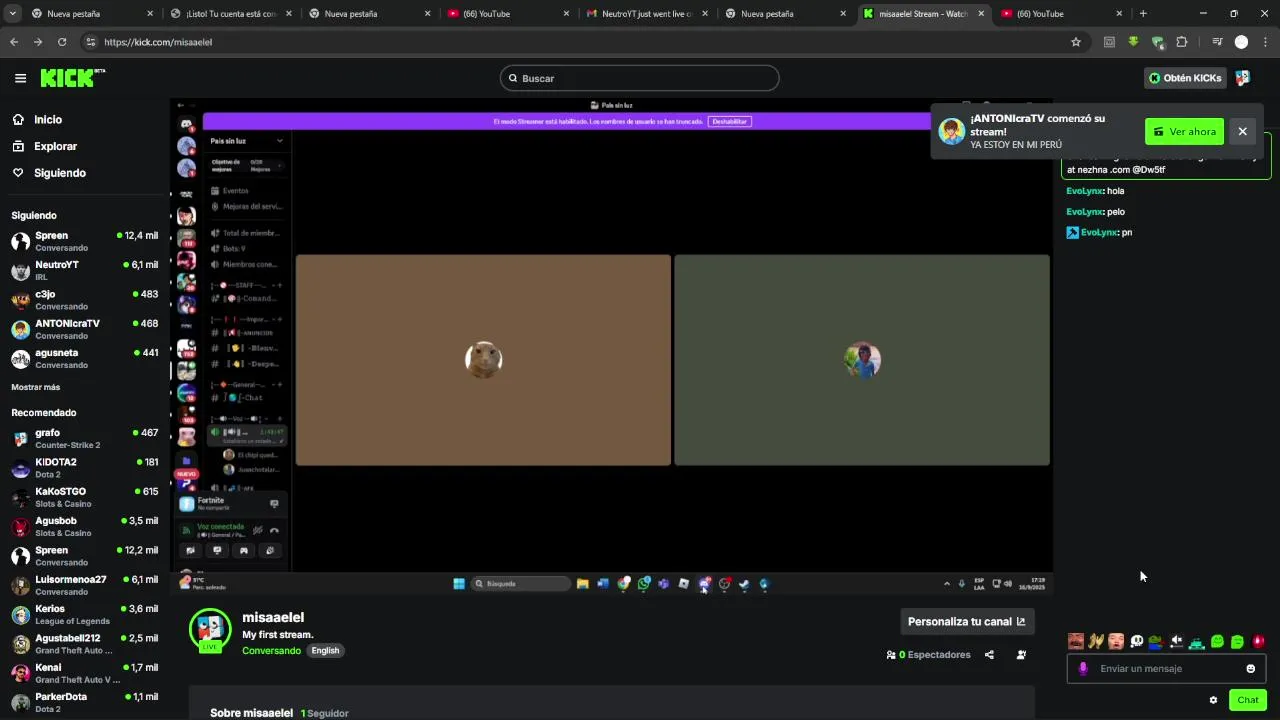
Task: Open Kenai recommended channel
Action: tap(85, 673)
